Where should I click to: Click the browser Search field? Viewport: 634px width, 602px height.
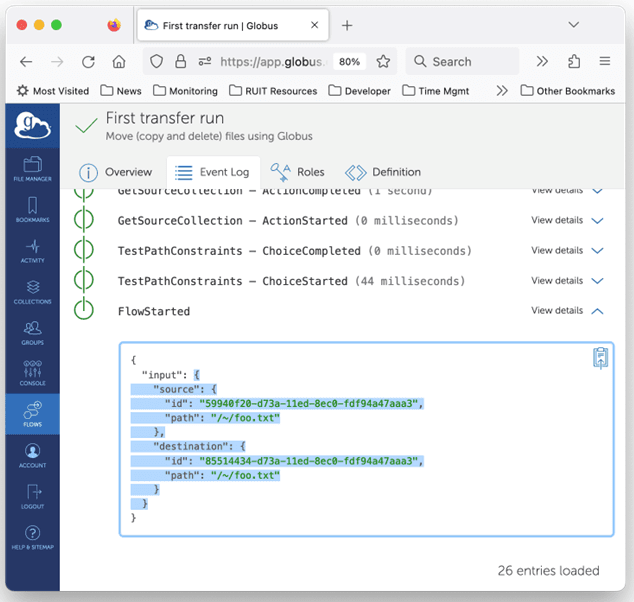[462, 61]
